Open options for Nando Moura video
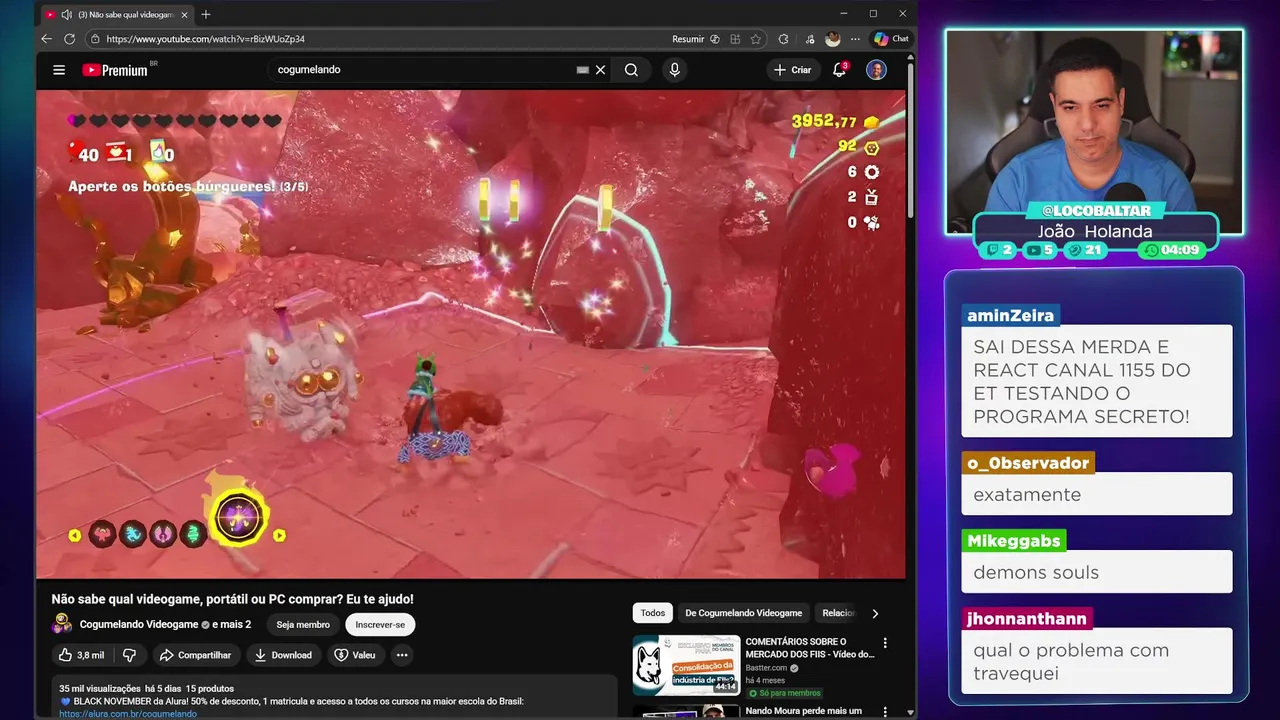Viewport: 1280px width, 720px height. [884, 712]
